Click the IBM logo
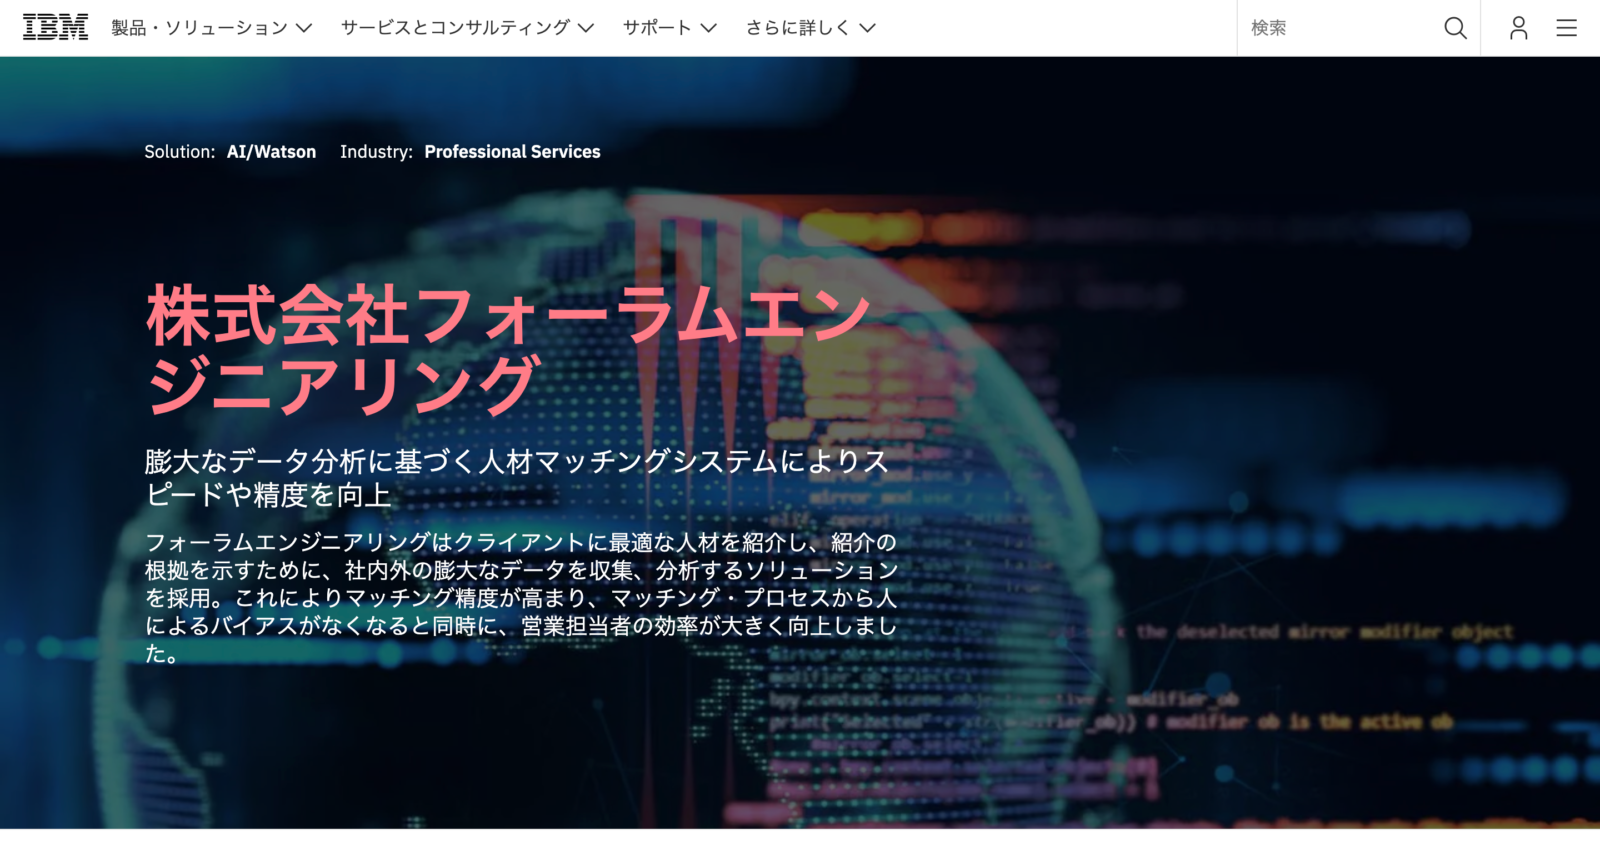The height and width of the screenshot is (851, 1600). coord(55,27)
